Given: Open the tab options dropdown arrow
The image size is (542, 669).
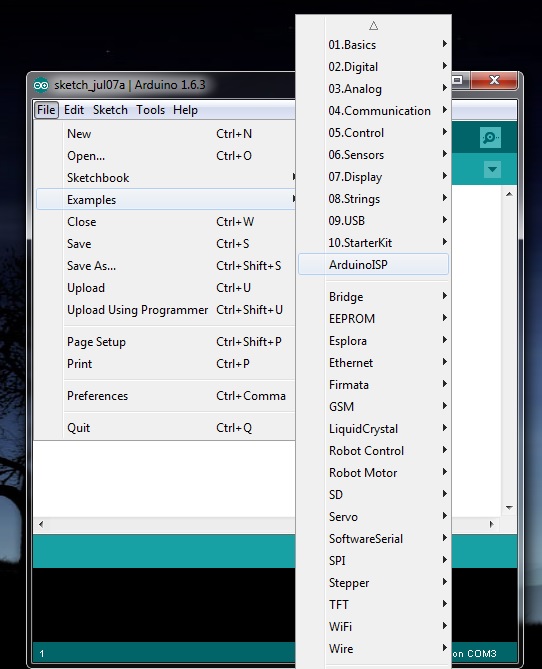Looking at the screenshot, I should point(492,169).
